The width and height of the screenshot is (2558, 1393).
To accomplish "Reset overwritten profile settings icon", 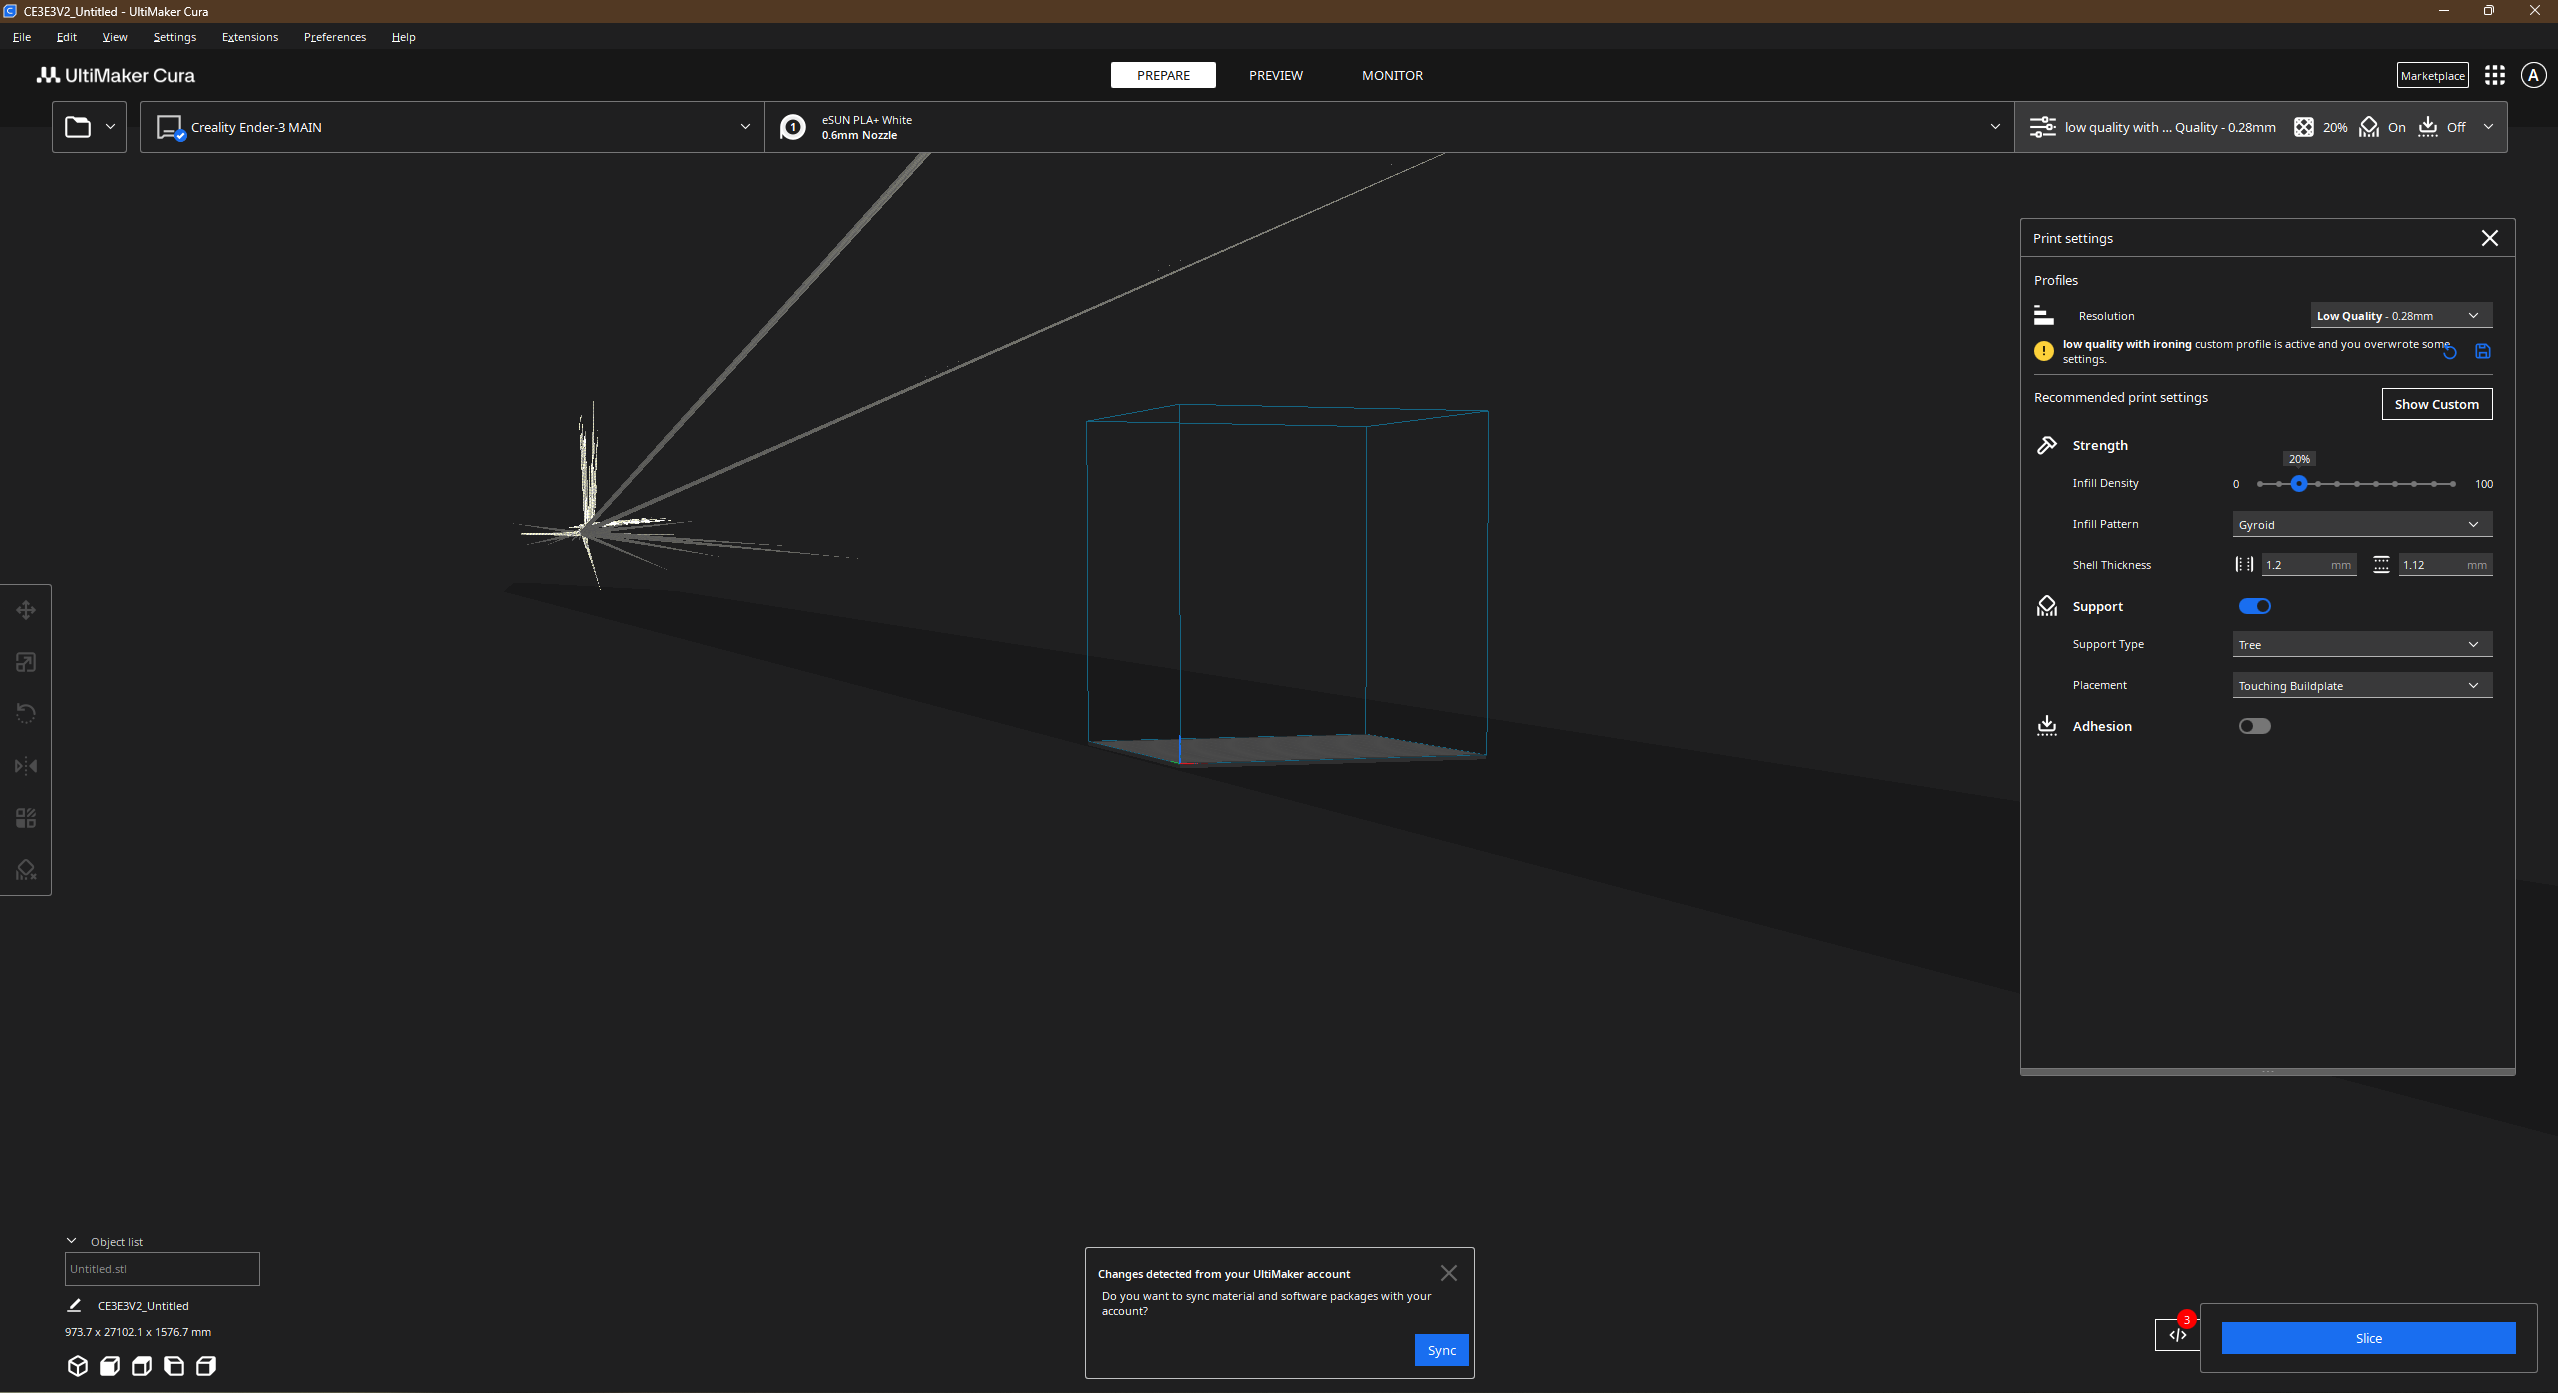I will tap(2449, 351).
